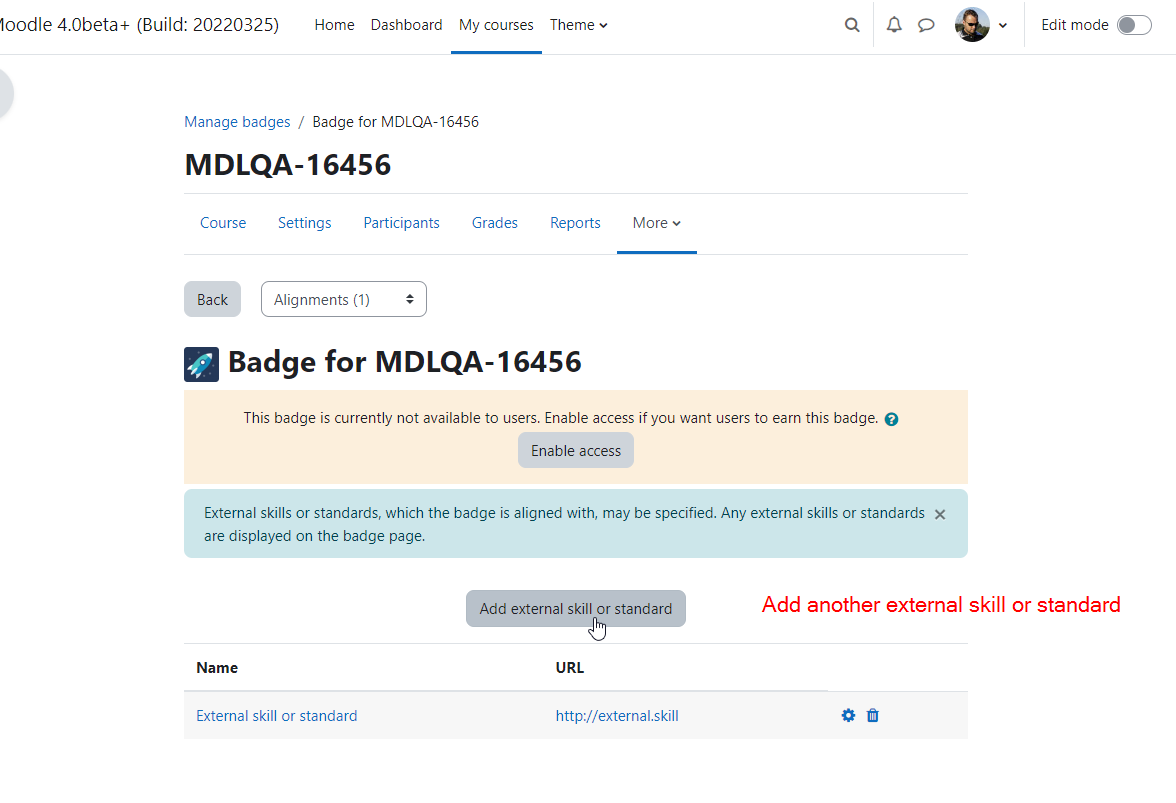Click the user avatar picture
This screenshot has width=1176, height=803.
coord(972,25)
